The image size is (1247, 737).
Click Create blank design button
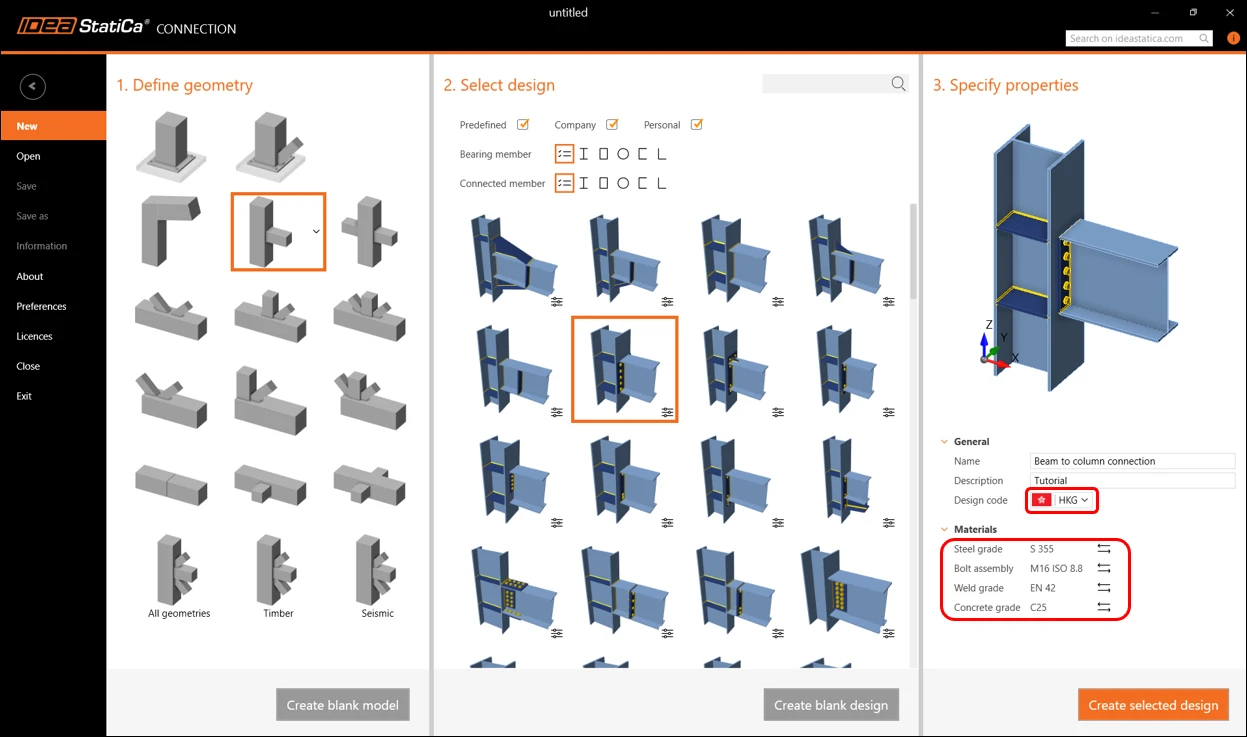tap(831, 705)
